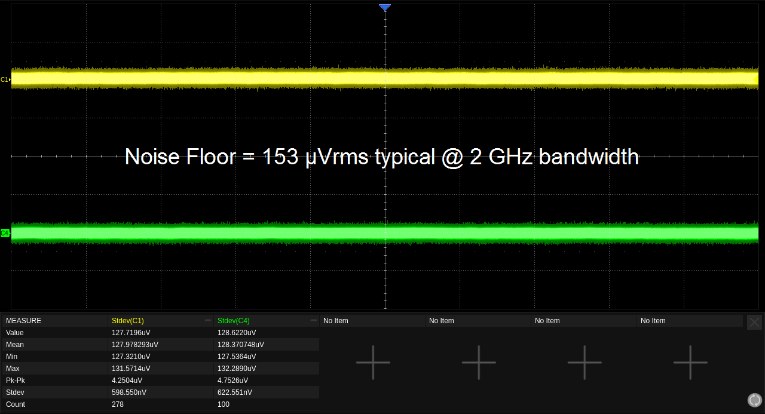
Task: Select the MEASURE panel title
Action: point(23,320)
